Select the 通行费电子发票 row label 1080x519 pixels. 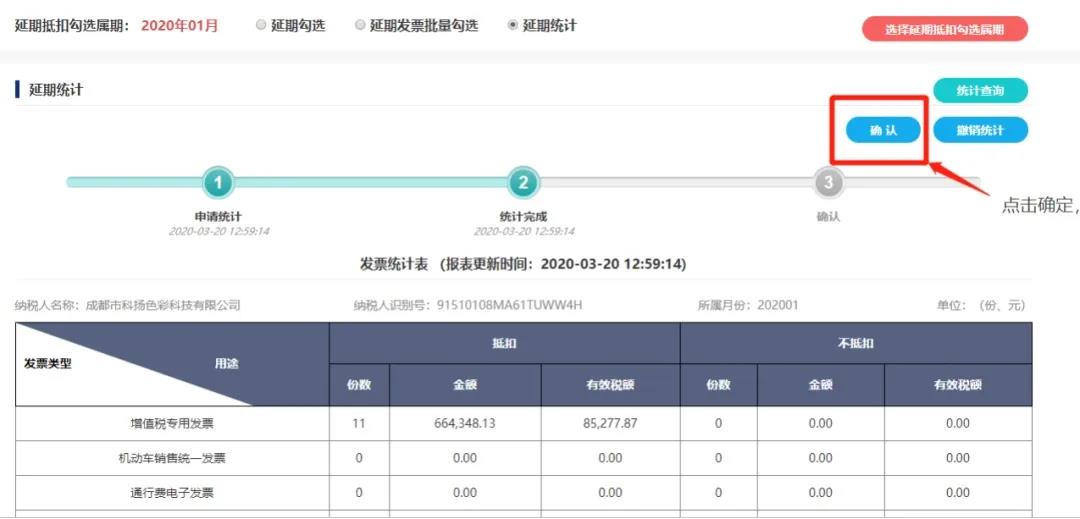[x=172, y=492]
